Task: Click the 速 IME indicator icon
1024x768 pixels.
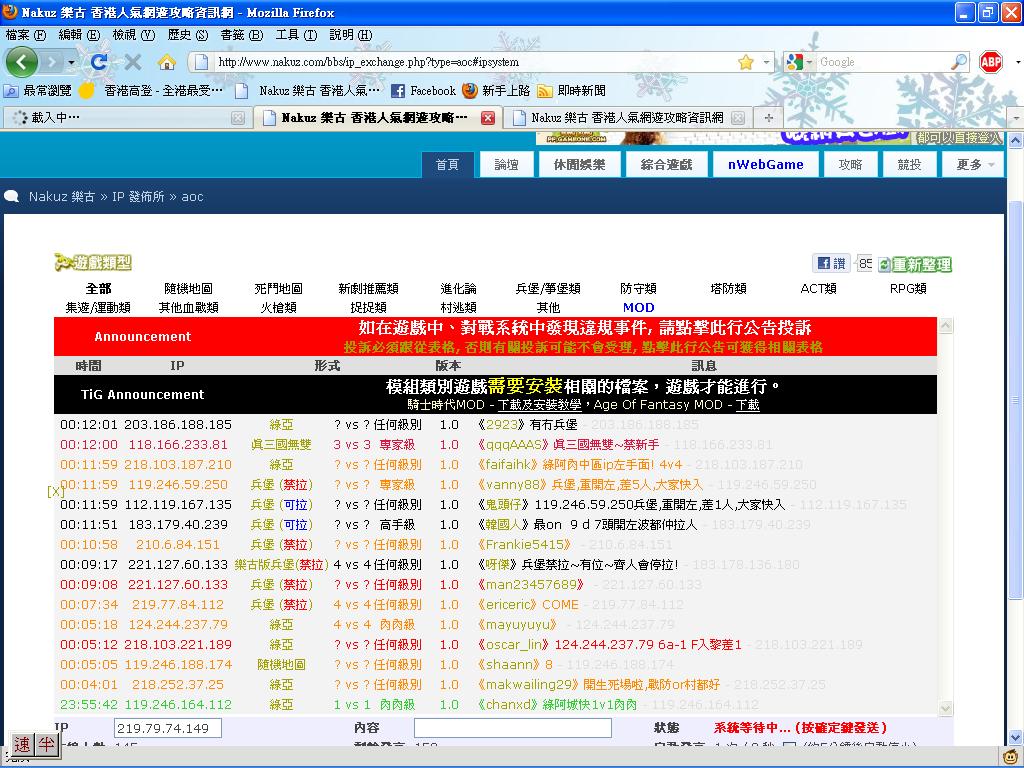Action: (22, 744)
